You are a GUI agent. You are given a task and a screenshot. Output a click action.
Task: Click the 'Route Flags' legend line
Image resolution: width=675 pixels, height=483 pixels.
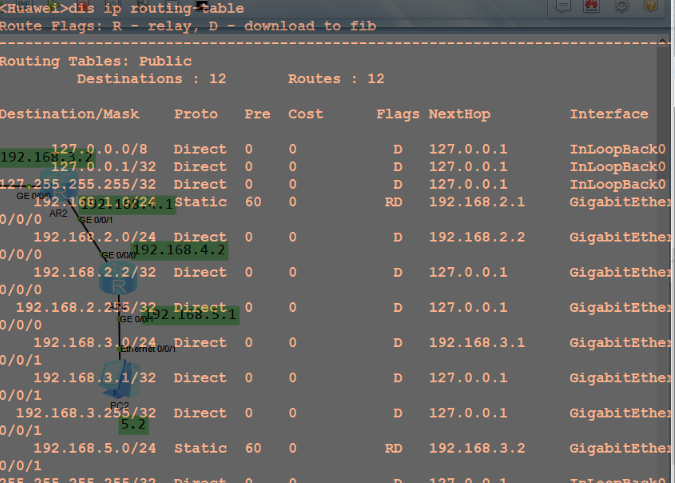point(188,26)
